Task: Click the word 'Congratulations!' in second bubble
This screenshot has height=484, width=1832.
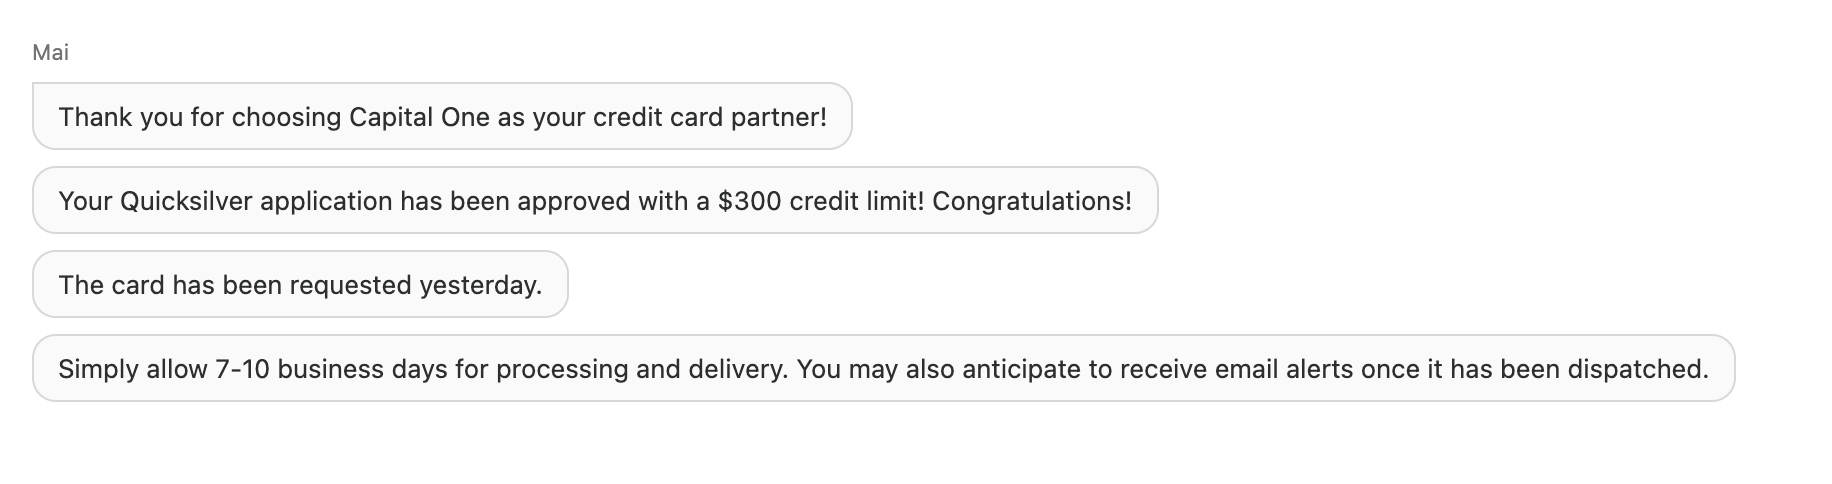Action: click(x=1032, y=201)
